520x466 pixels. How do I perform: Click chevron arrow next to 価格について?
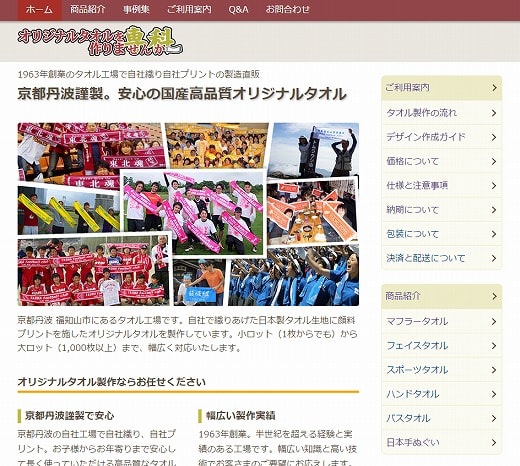(x=494, y=161)
